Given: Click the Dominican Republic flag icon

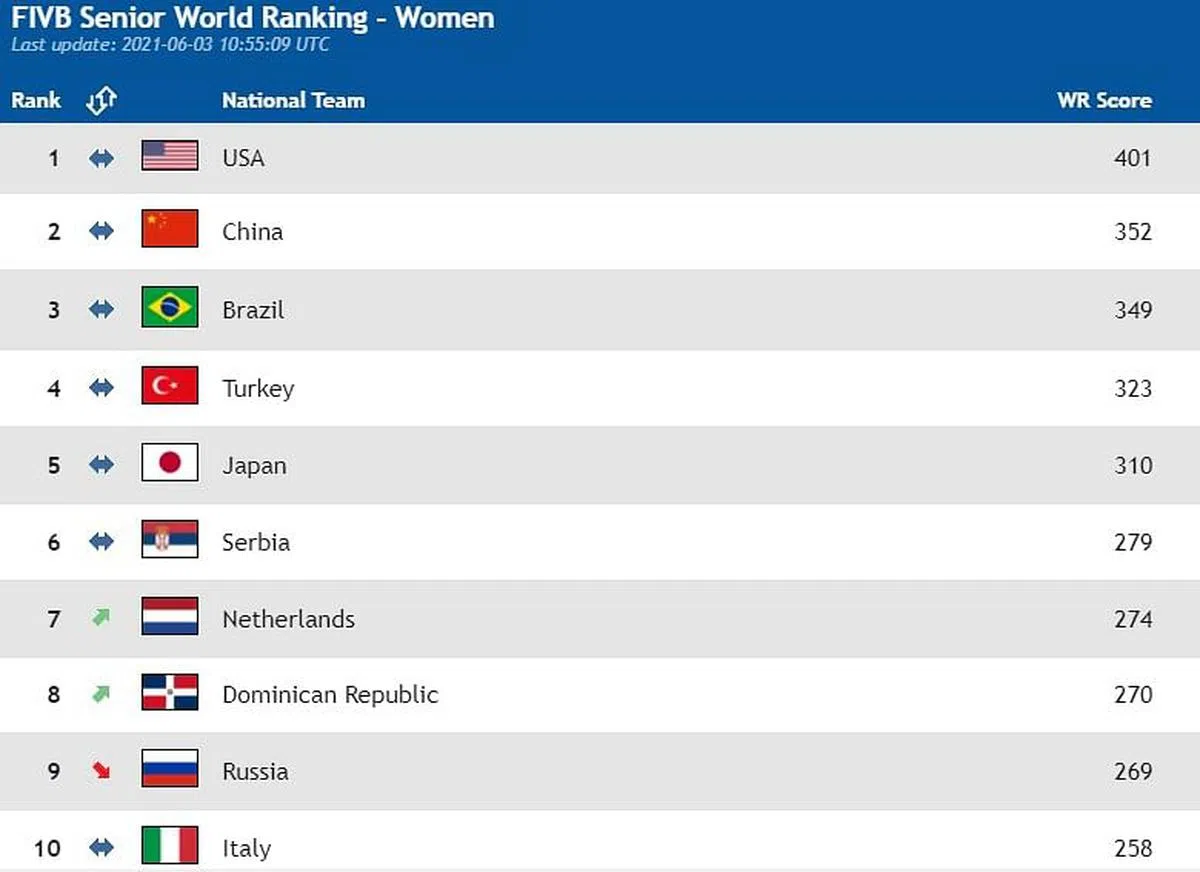Looking at the screenshot, I should pos(170,693).
